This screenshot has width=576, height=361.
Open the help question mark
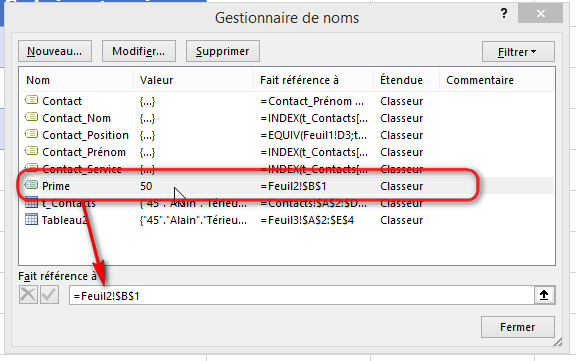click(x=504, y=14)
